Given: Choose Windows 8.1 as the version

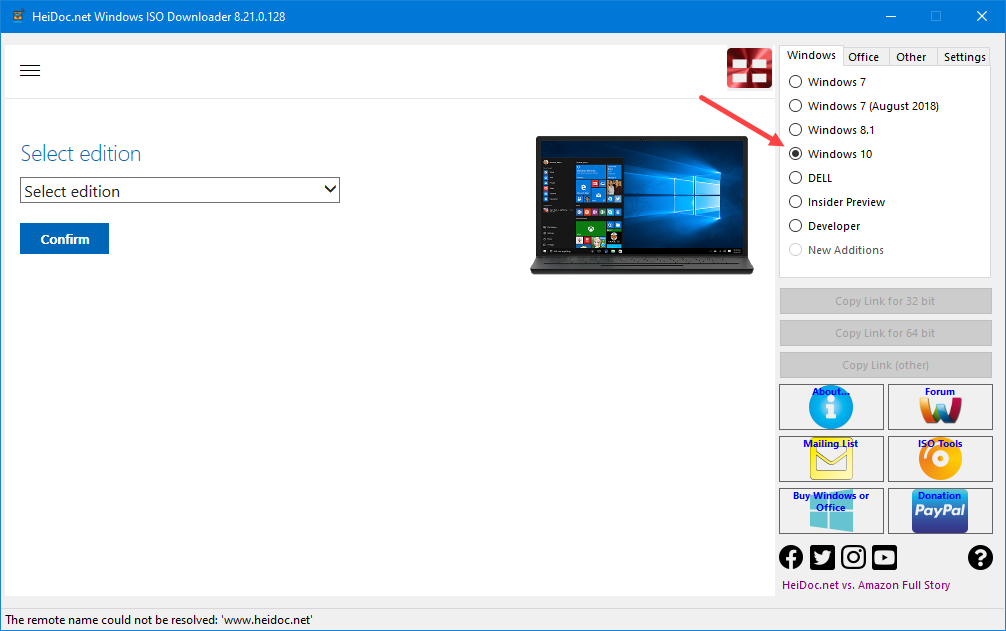Looking at the screenshot, I should coord(795,129).
